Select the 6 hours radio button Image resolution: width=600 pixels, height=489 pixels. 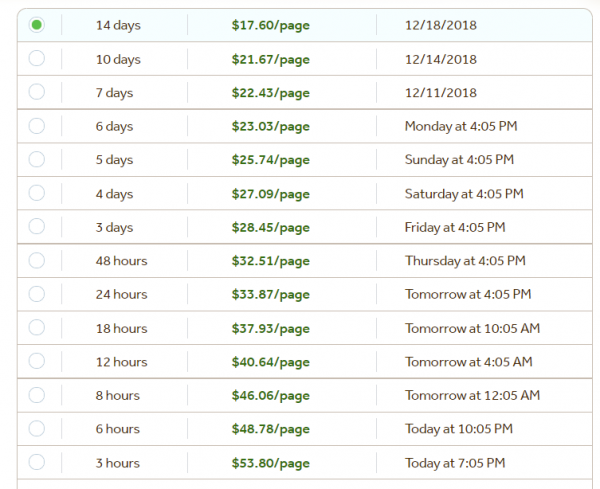tap(37, 429)
